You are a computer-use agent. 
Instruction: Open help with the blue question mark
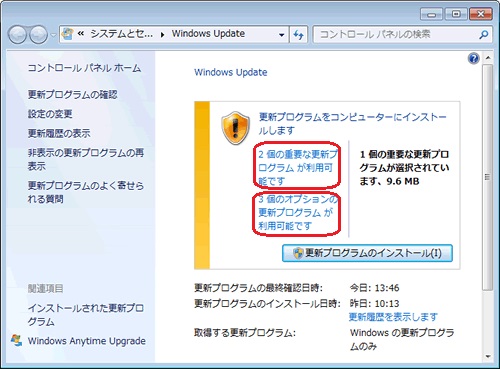474,59
